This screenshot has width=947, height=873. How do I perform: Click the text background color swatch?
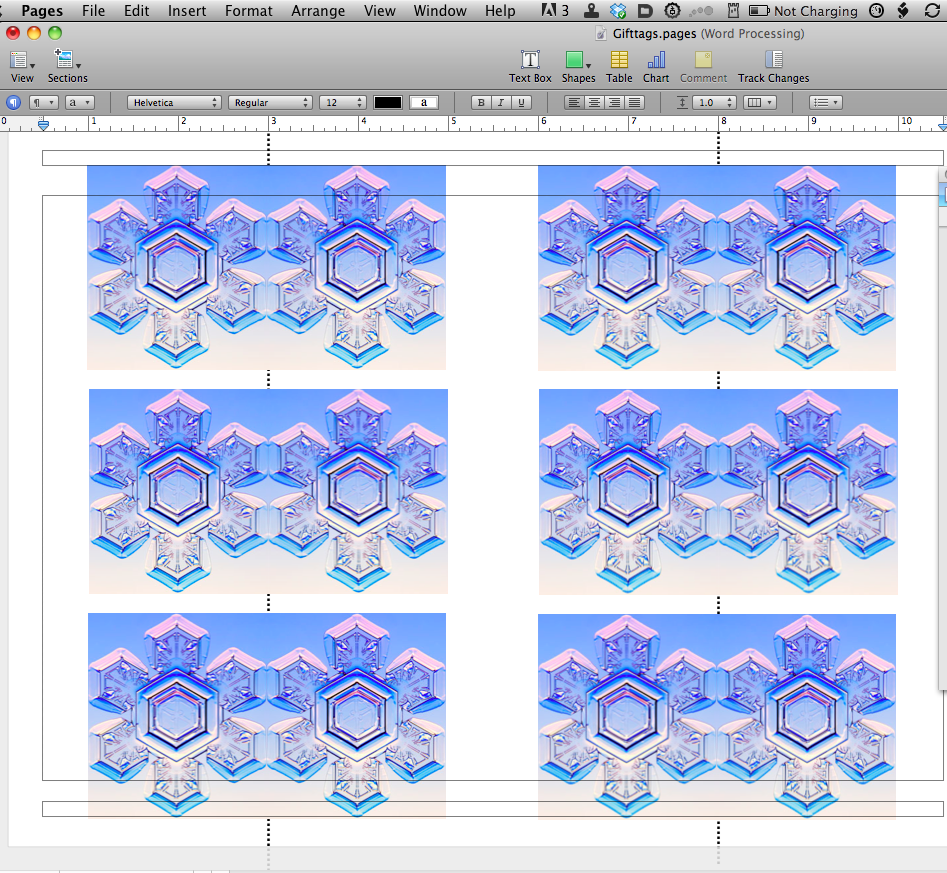click(x=423, y=103)
